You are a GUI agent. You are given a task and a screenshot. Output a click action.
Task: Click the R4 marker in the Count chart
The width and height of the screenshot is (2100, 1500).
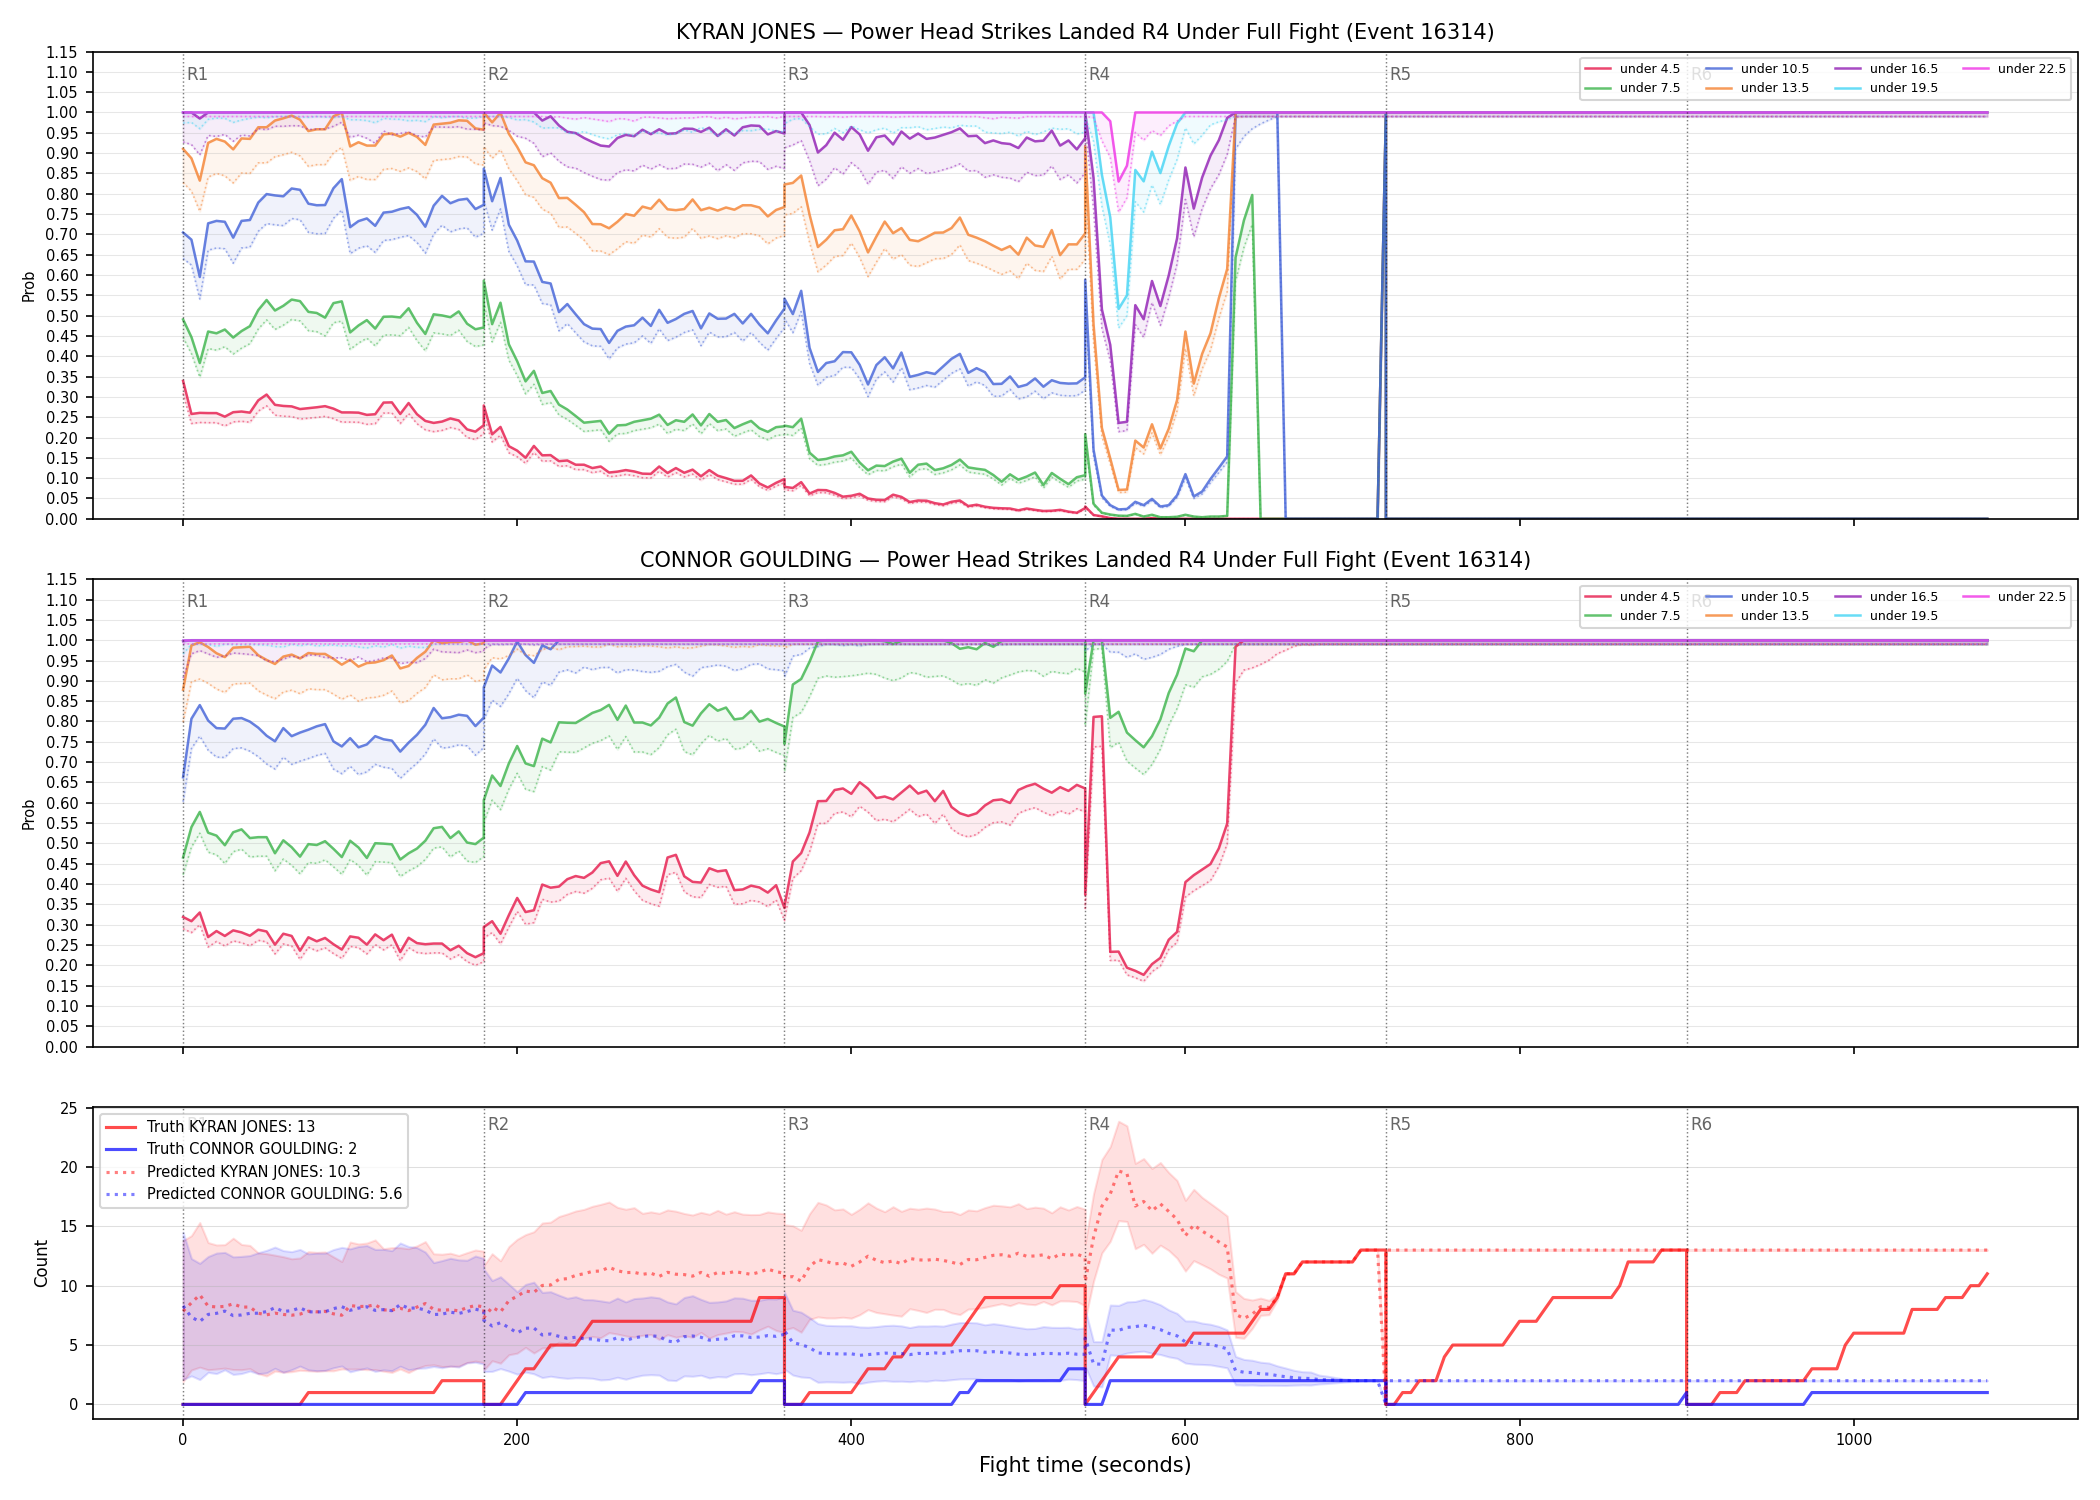click(x=1099, y=1124)
